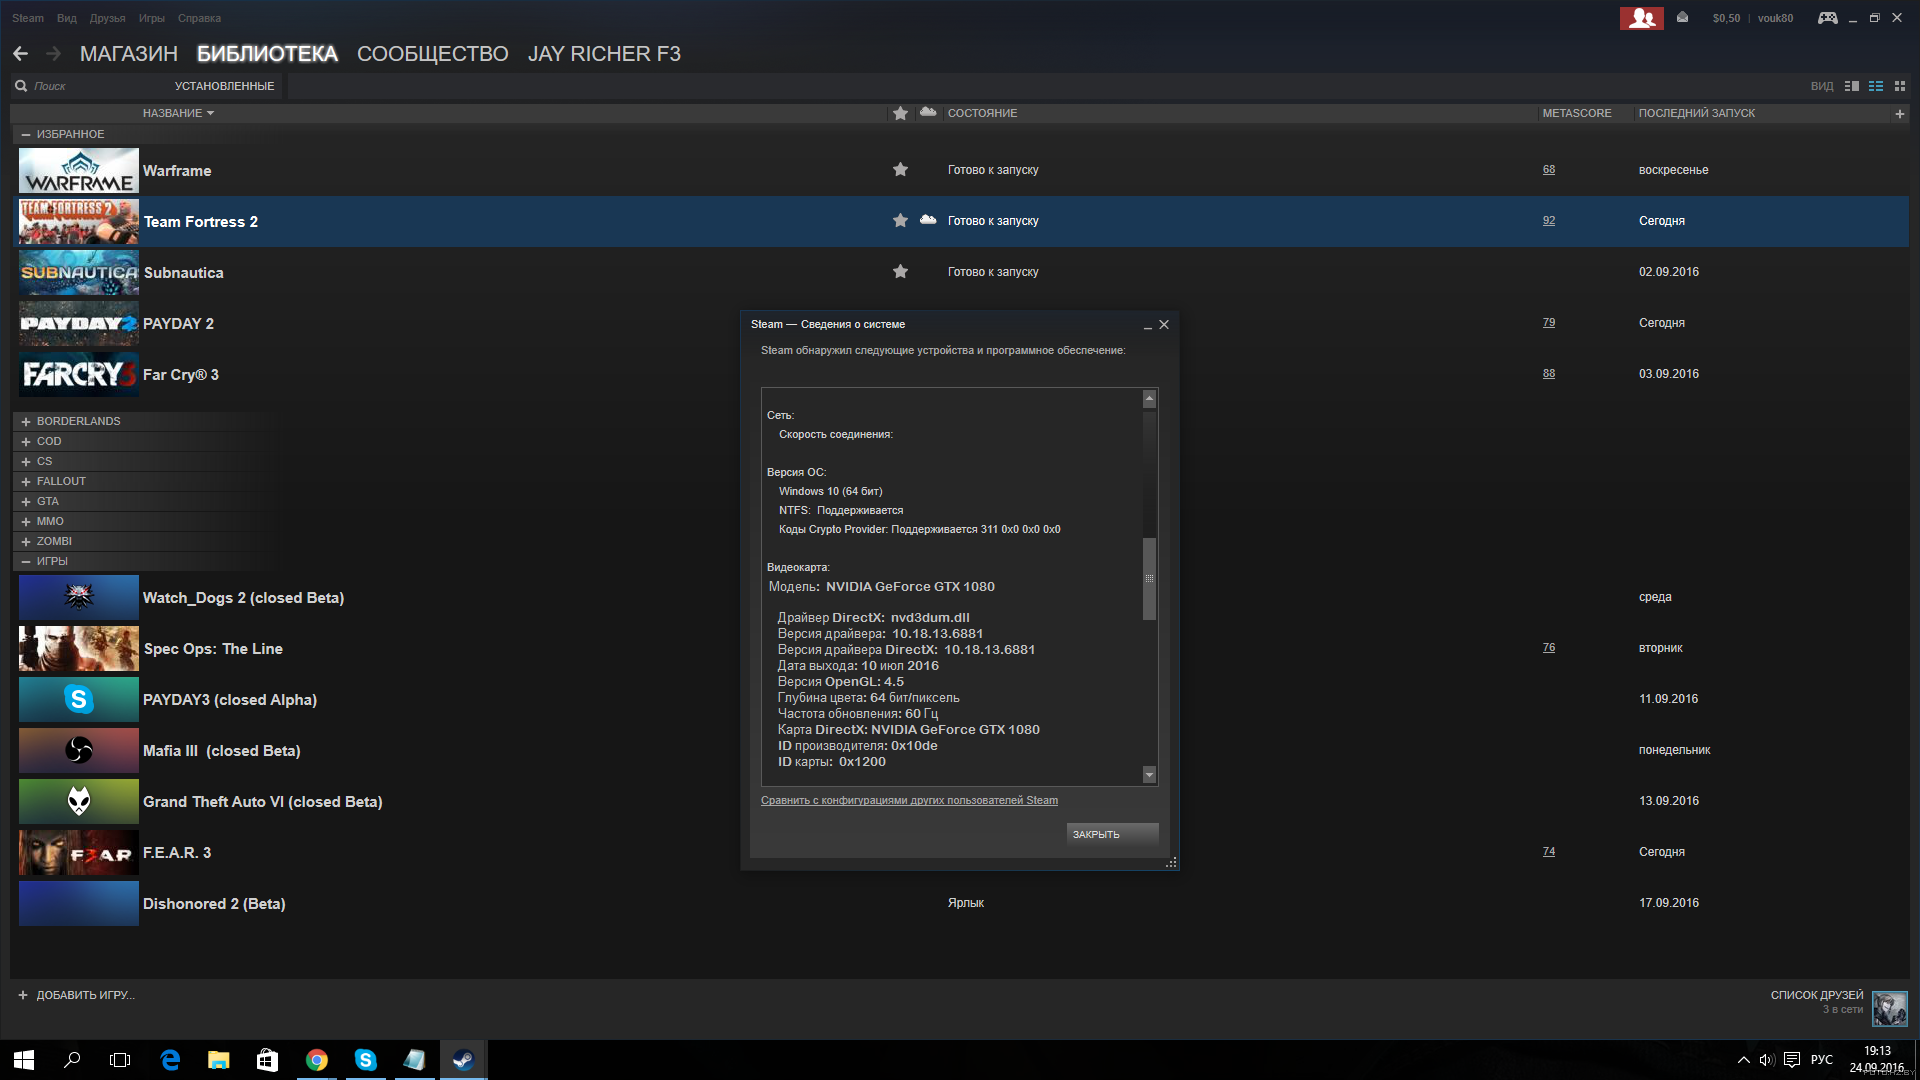This screenshot has height=1080, width=1920.
Task: Open the Справка menu
Action: pyautogui.click(x=199, y=18)
